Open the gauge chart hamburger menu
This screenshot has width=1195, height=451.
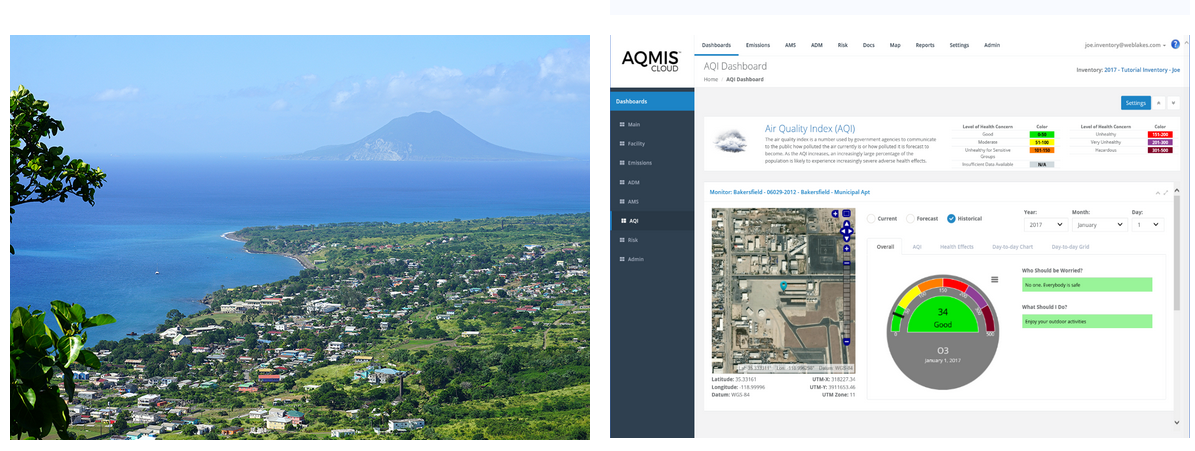(x=994, y=279)
